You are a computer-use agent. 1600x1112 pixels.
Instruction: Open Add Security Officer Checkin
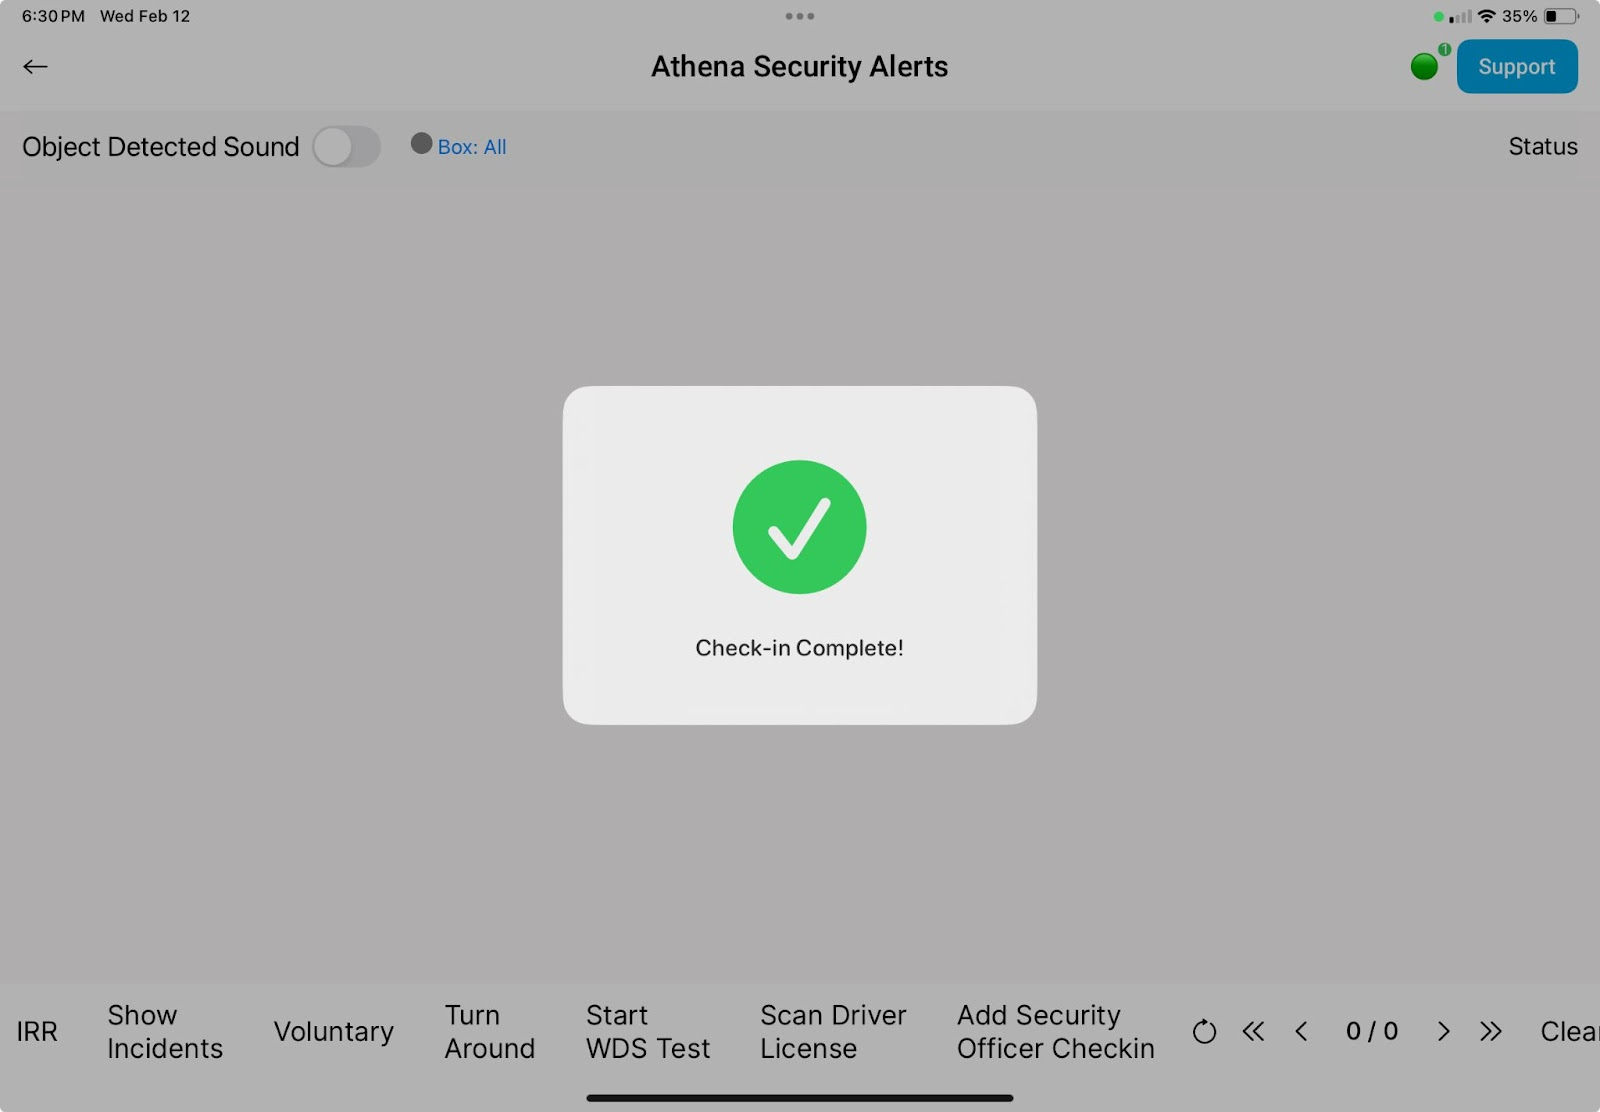point(1056,1032)
